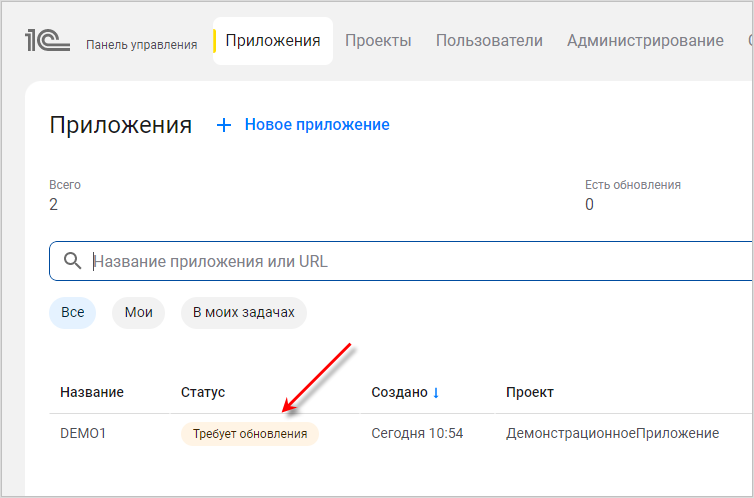Select the В моих задачах filter
Screen dimensions: 754x498
point(244,312)
